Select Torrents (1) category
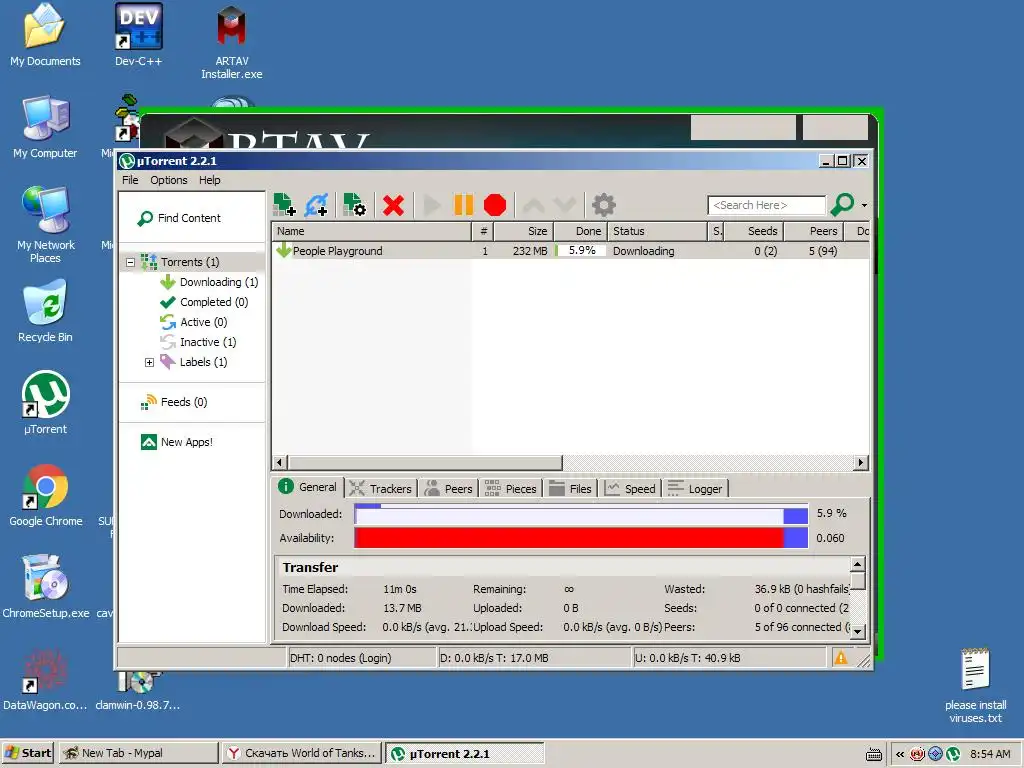1024x768 pixels. [190, 262]
